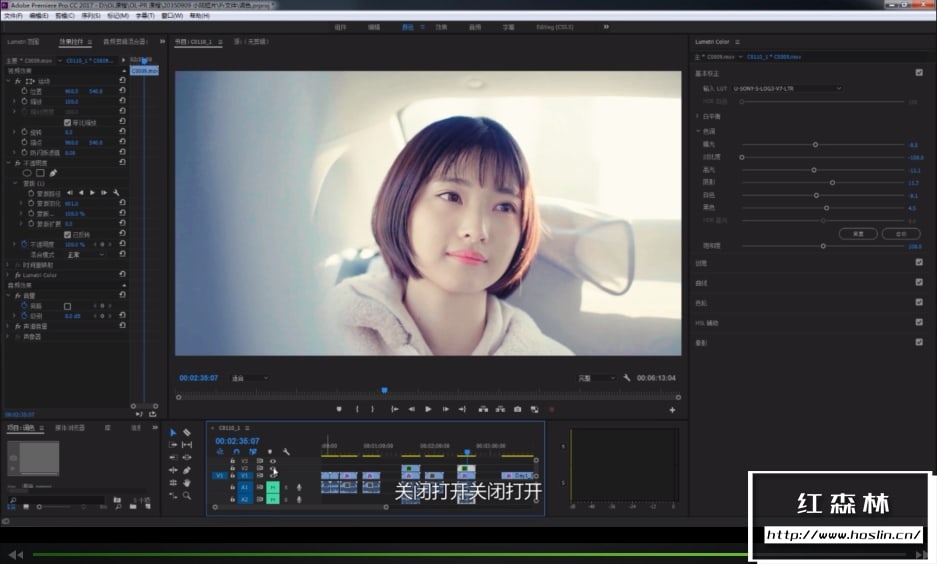This screenshot has width=937, height=564.
Task: Switch to the Lumetri Scopes tab
Action: (x=22, y=42)
